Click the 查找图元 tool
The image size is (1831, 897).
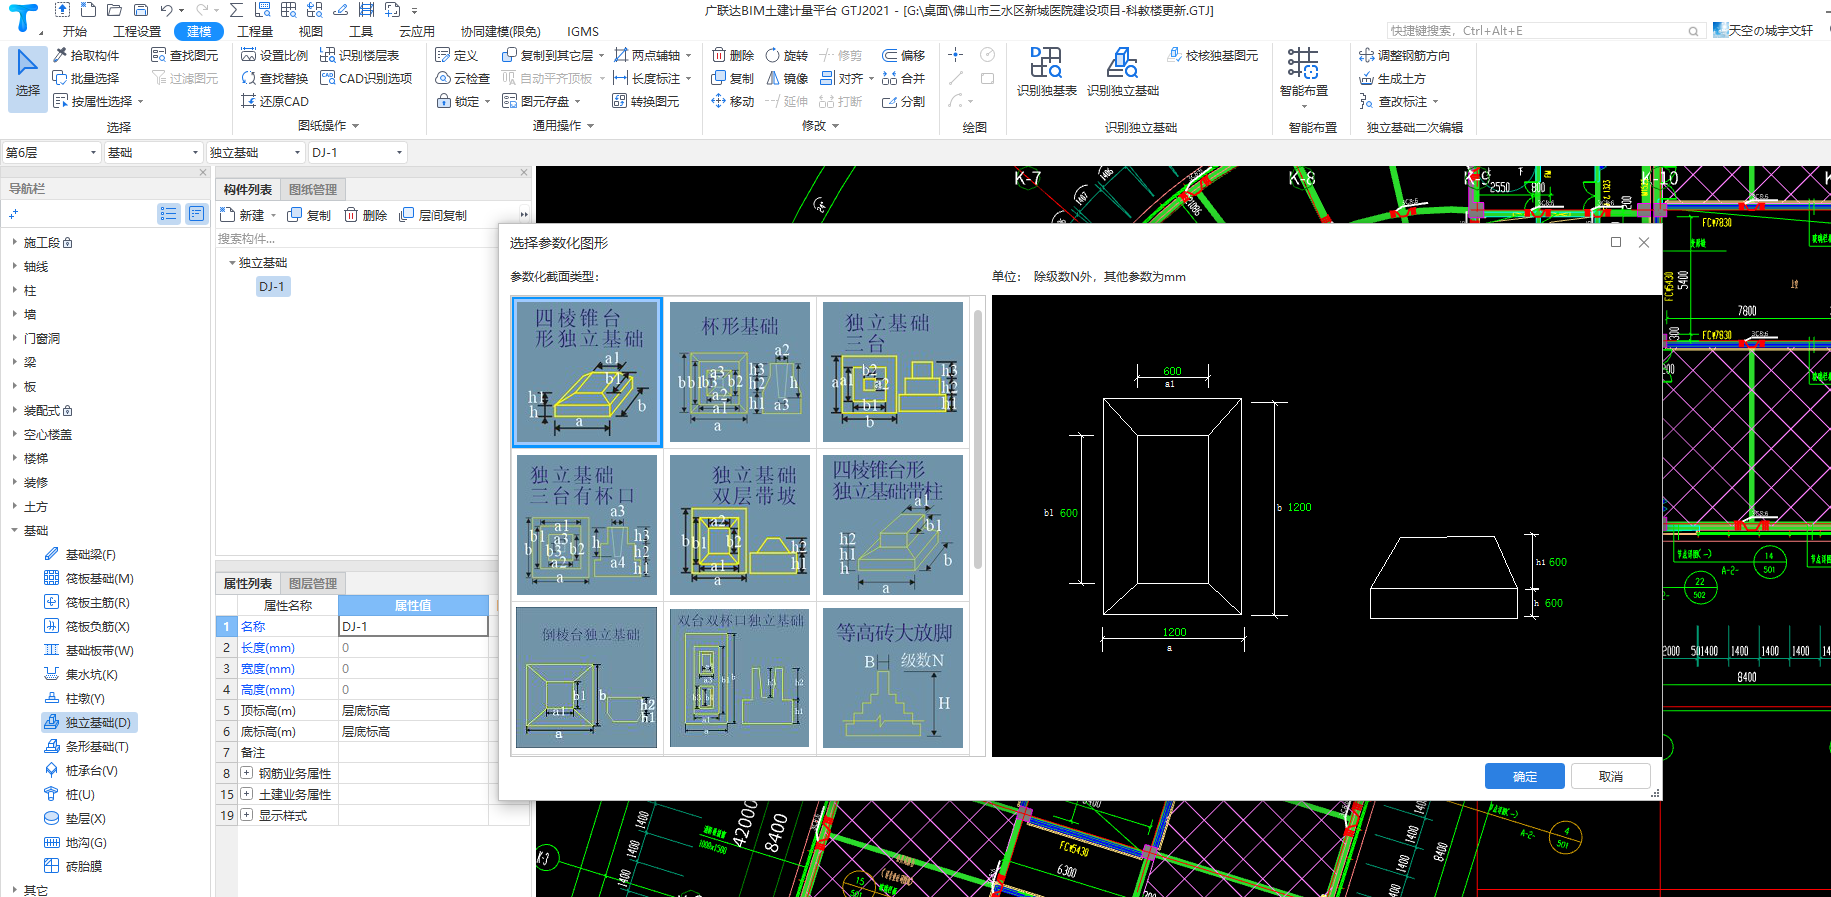tap(184, 55)
